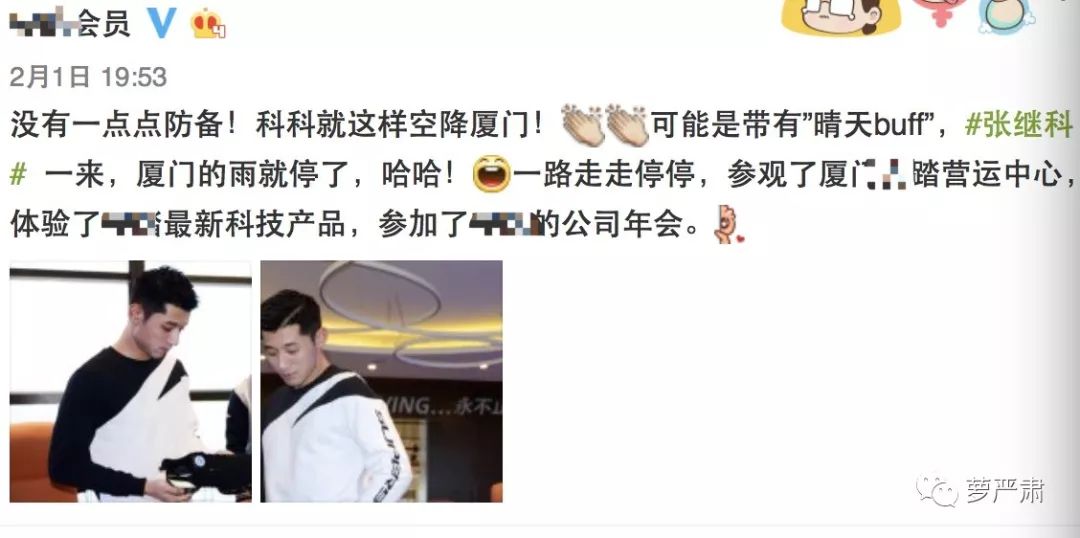Open the poster's username ending in 会员
The width and height of the screenshot is (1080, 538).
pos(70,23)
